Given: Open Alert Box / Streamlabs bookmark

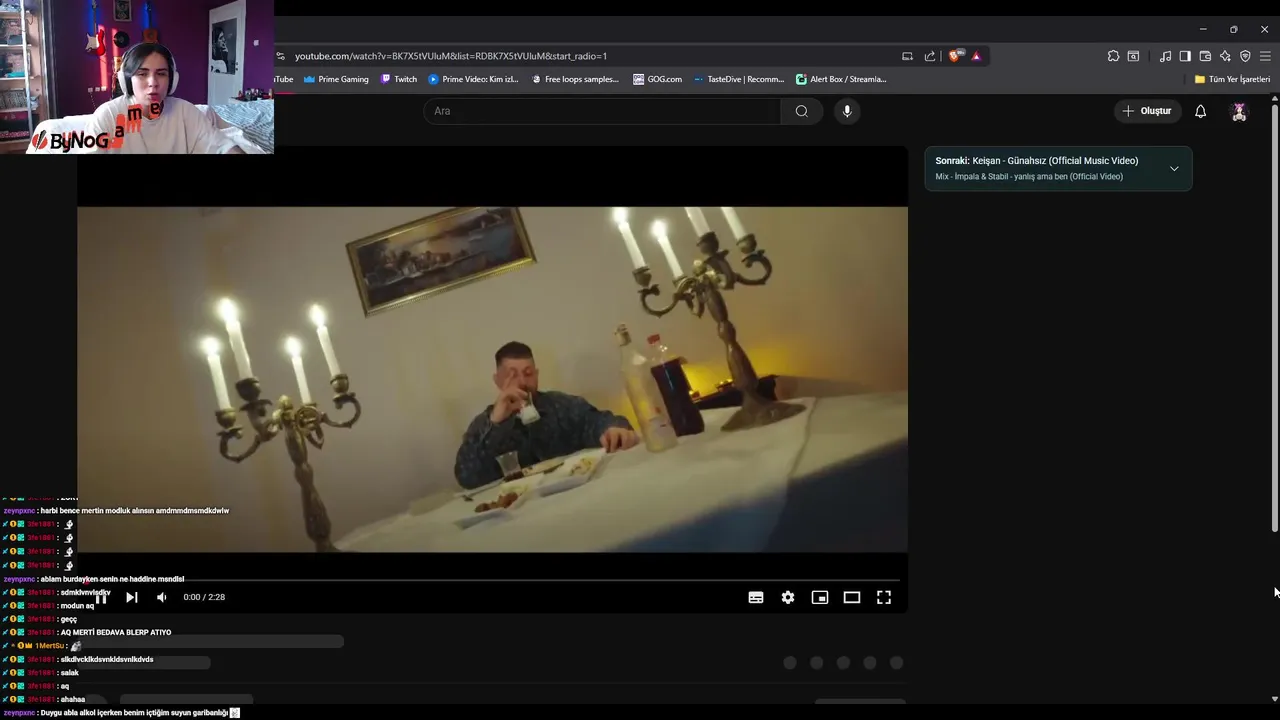Looking at the screenshot, I should click(x=842, y=79).
